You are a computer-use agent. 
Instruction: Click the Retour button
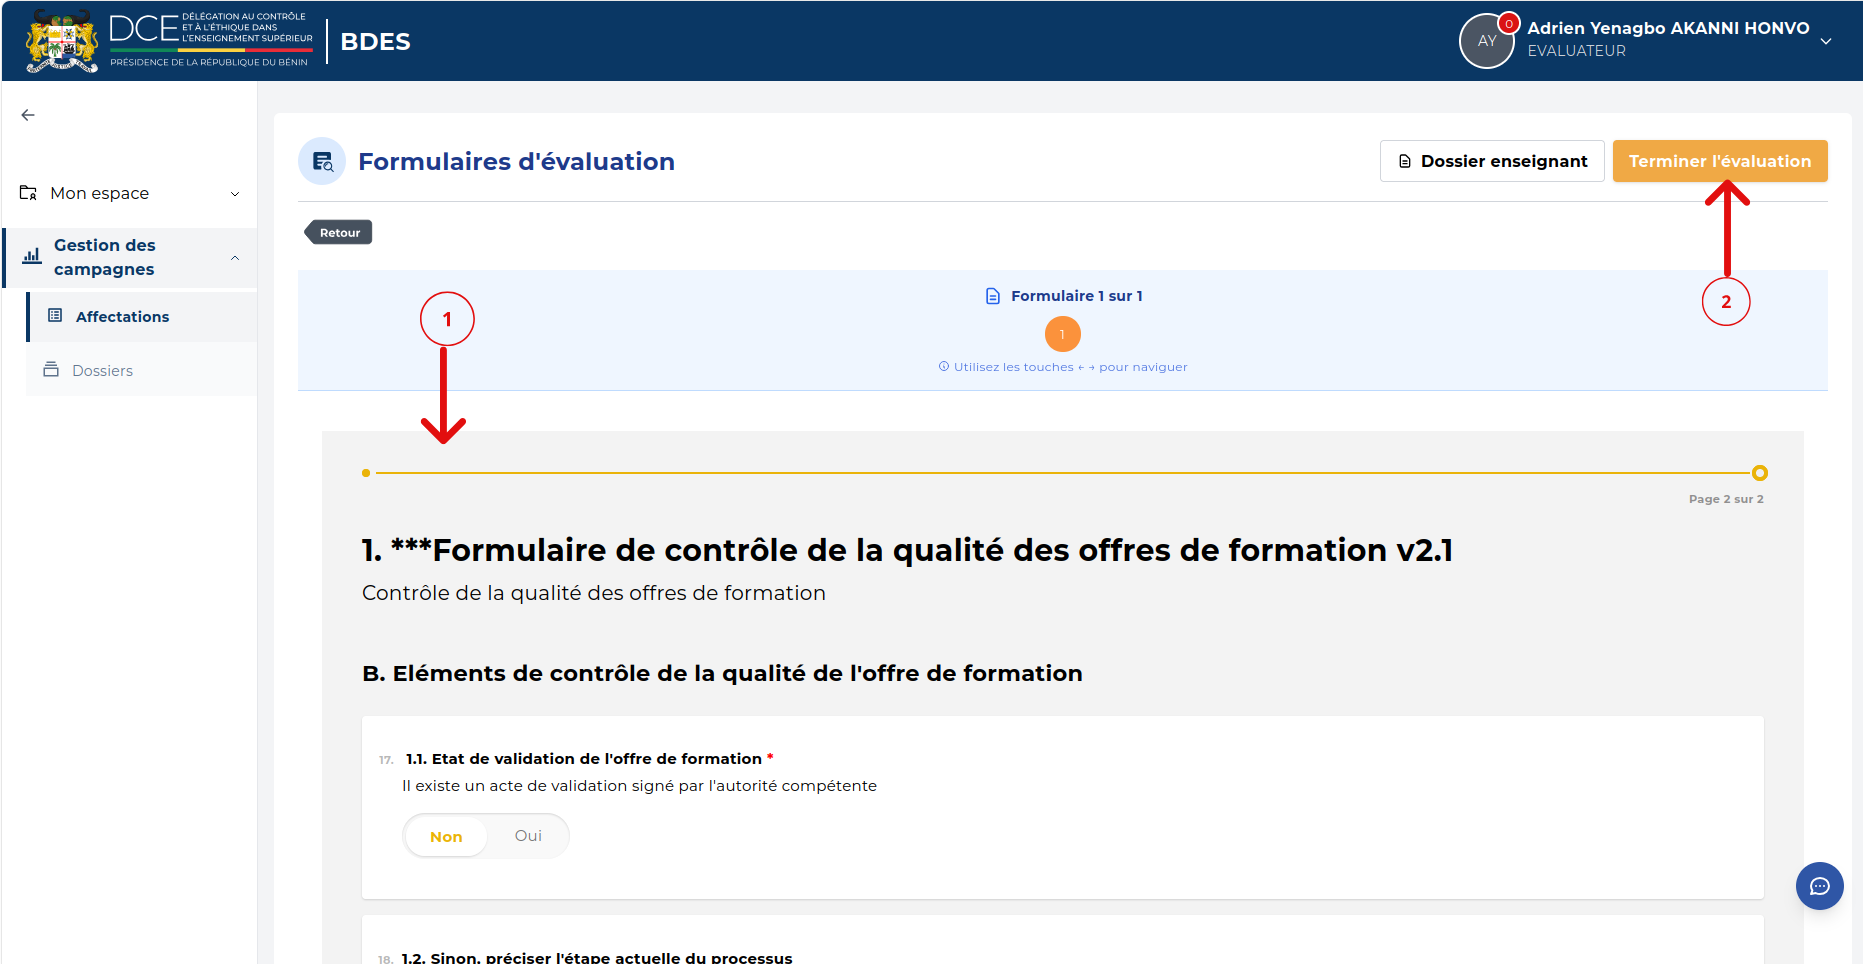[x=338, y=232]
